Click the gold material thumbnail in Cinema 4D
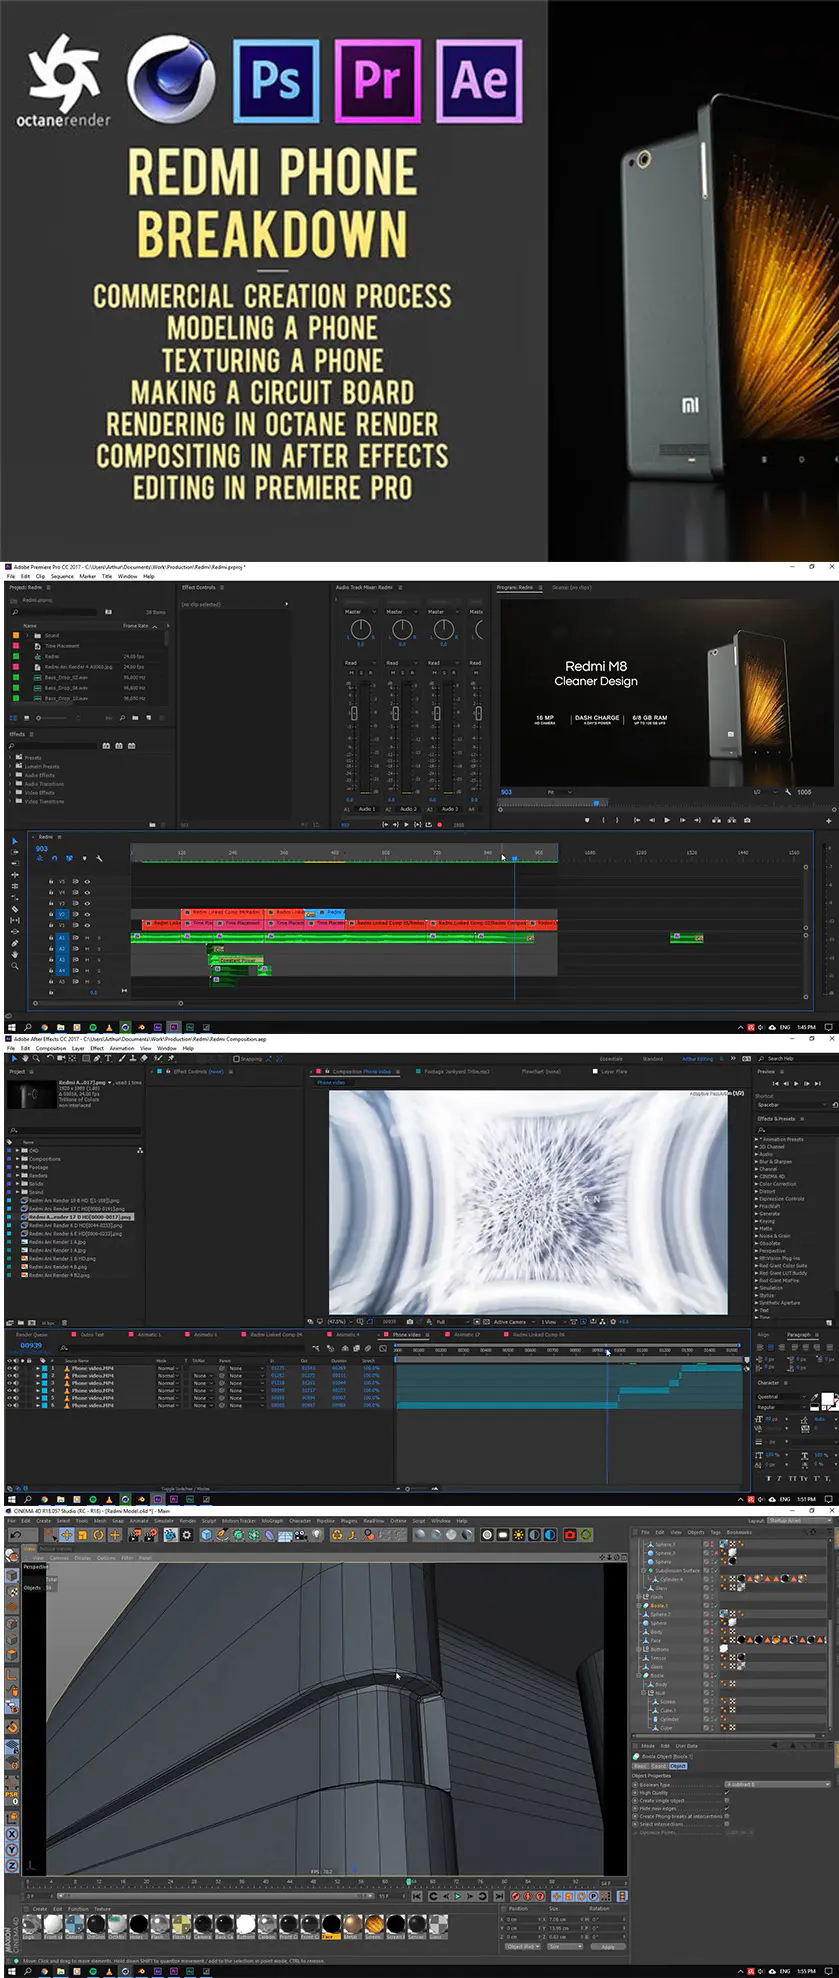The width and height of the screenshot is (839, 1978). point(351,1923)
